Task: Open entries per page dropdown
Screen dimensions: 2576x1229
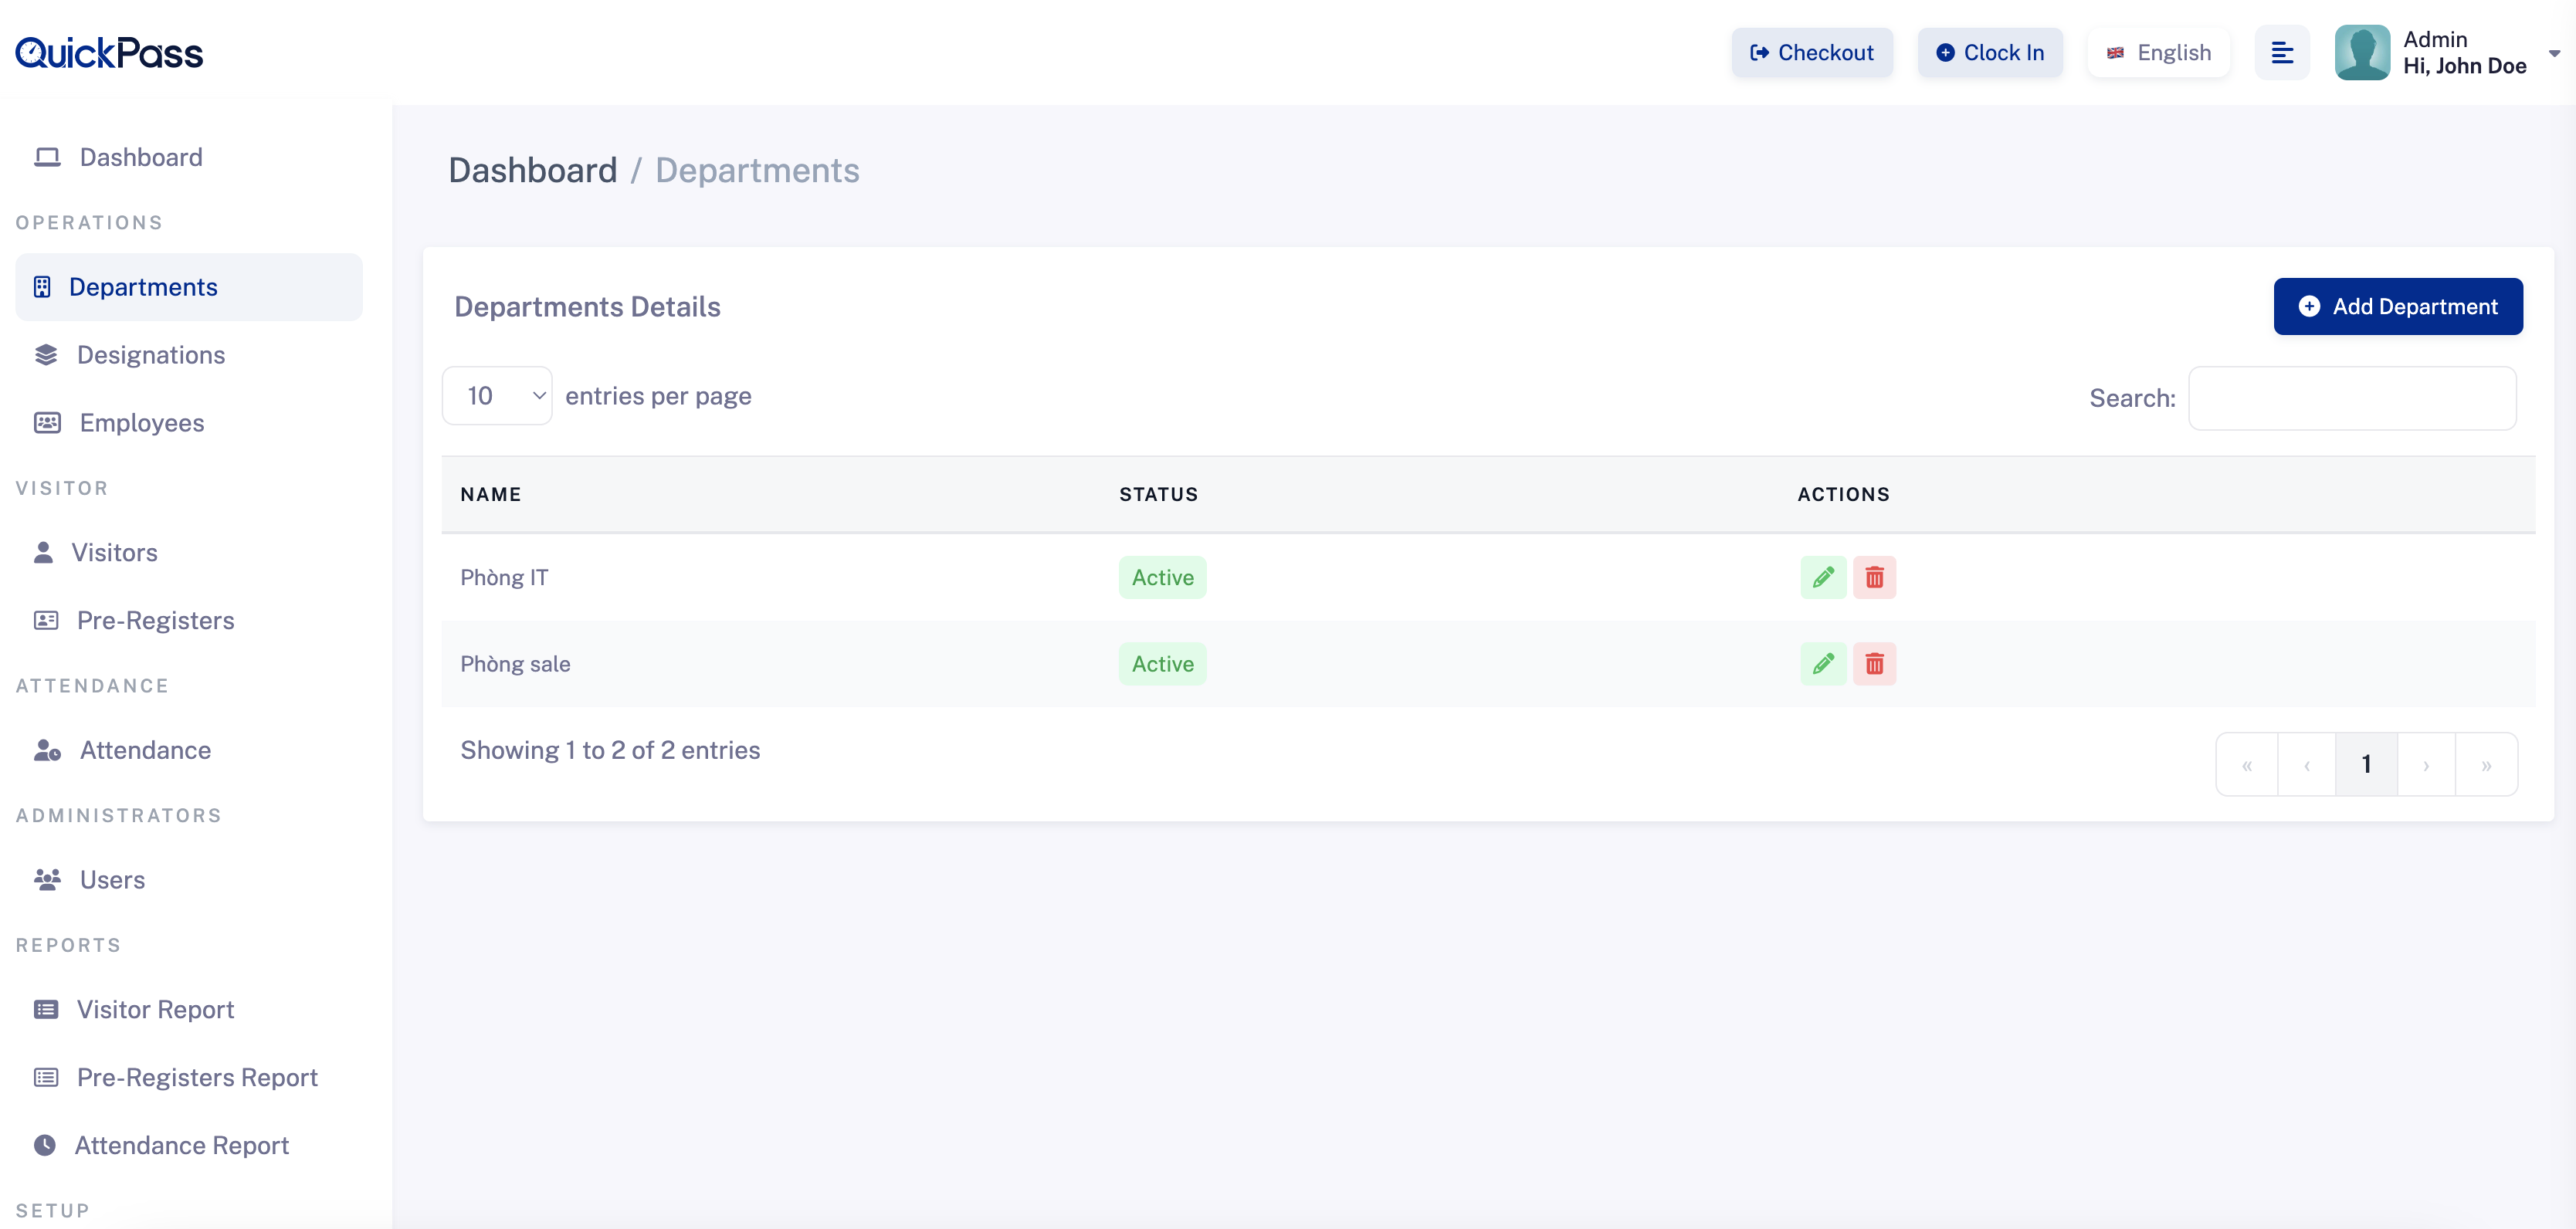Action: click(497, 396)
